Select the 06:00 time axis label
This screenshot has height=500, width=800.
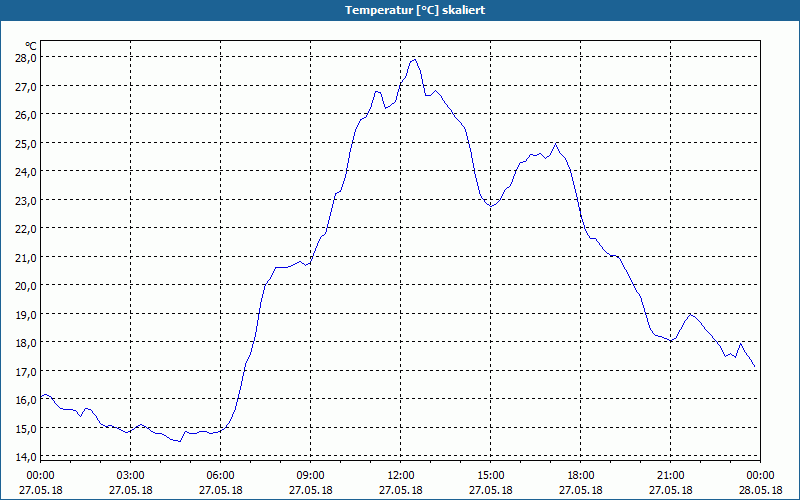[220, 476]
